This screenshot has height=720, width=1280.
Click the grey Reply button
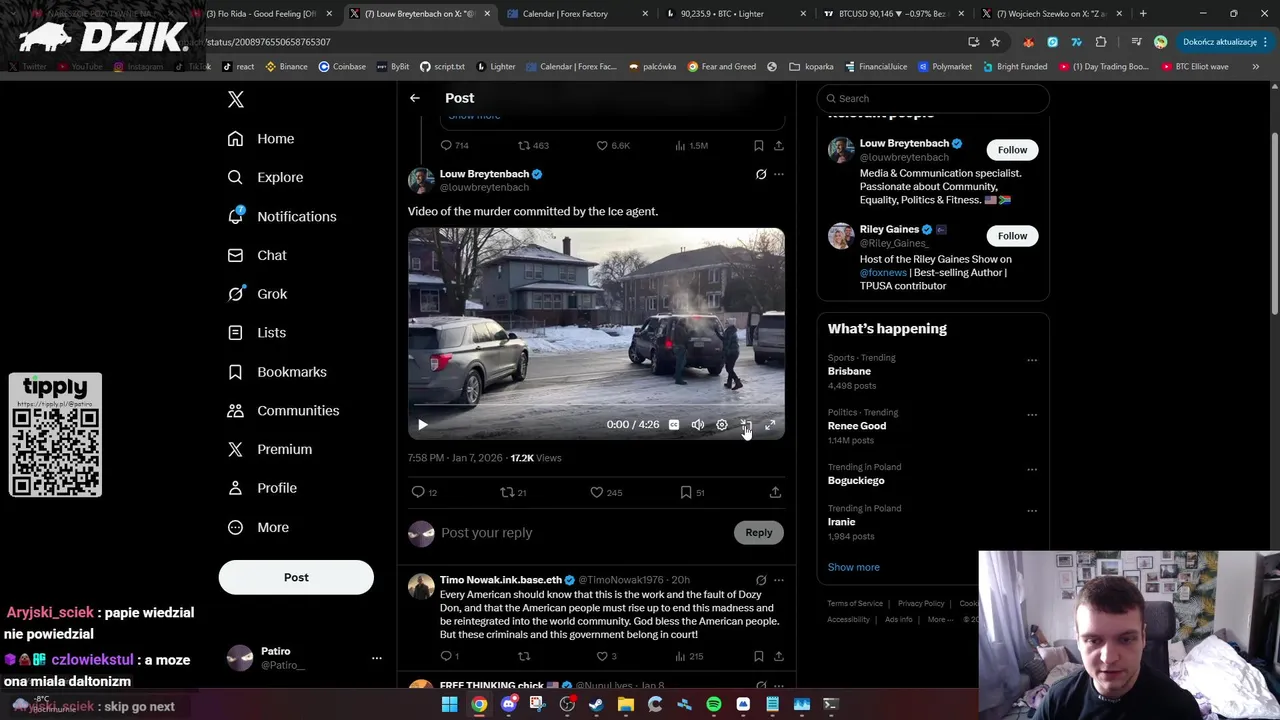click(x=759, y=533)
